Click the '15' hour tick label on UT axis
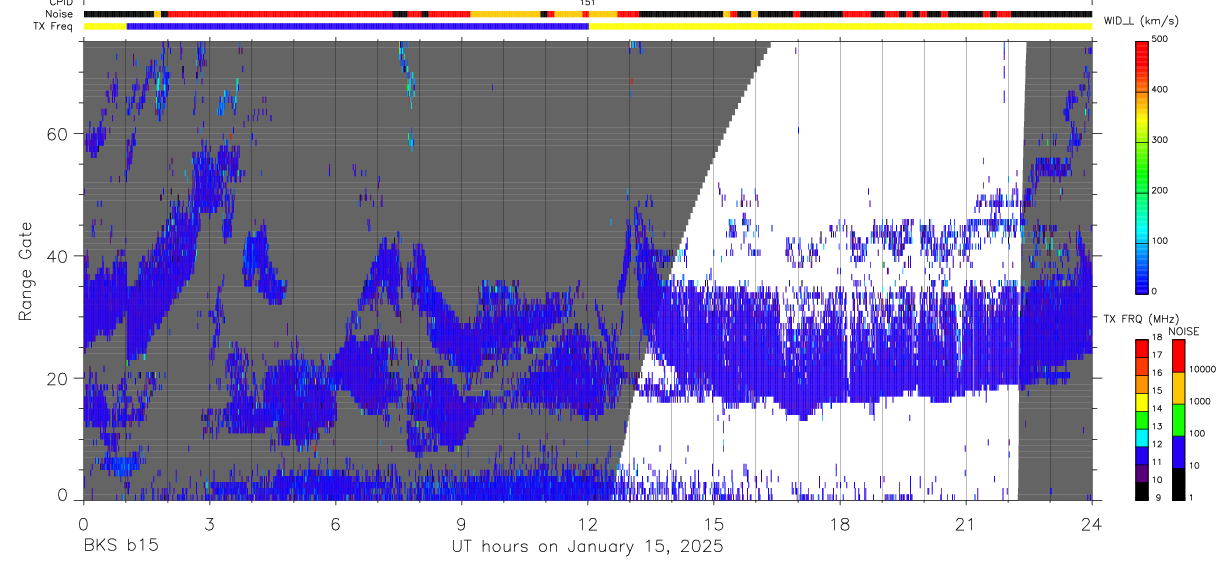Image resolution: width=1228 pixels, height=567 pixels. 714,524
